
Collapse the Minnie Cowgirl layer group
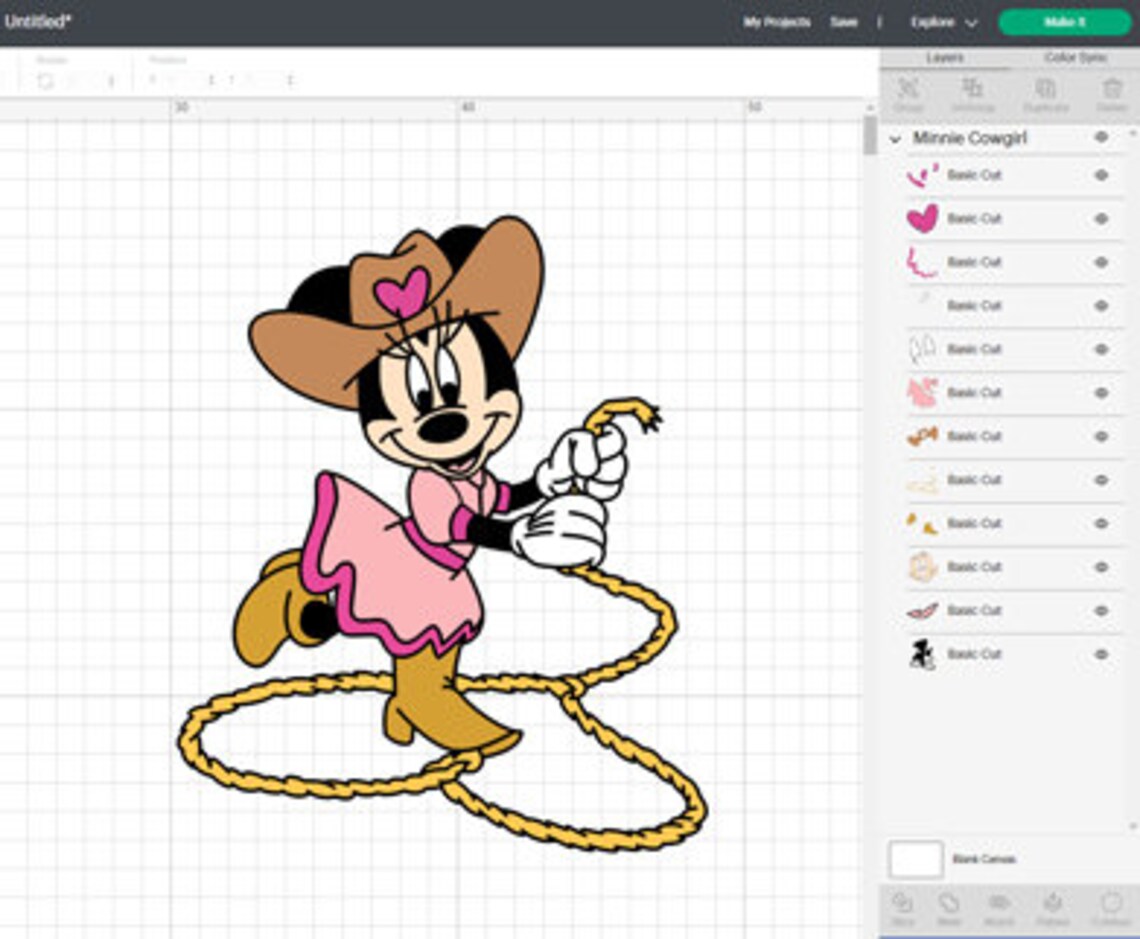click(896, 138)
